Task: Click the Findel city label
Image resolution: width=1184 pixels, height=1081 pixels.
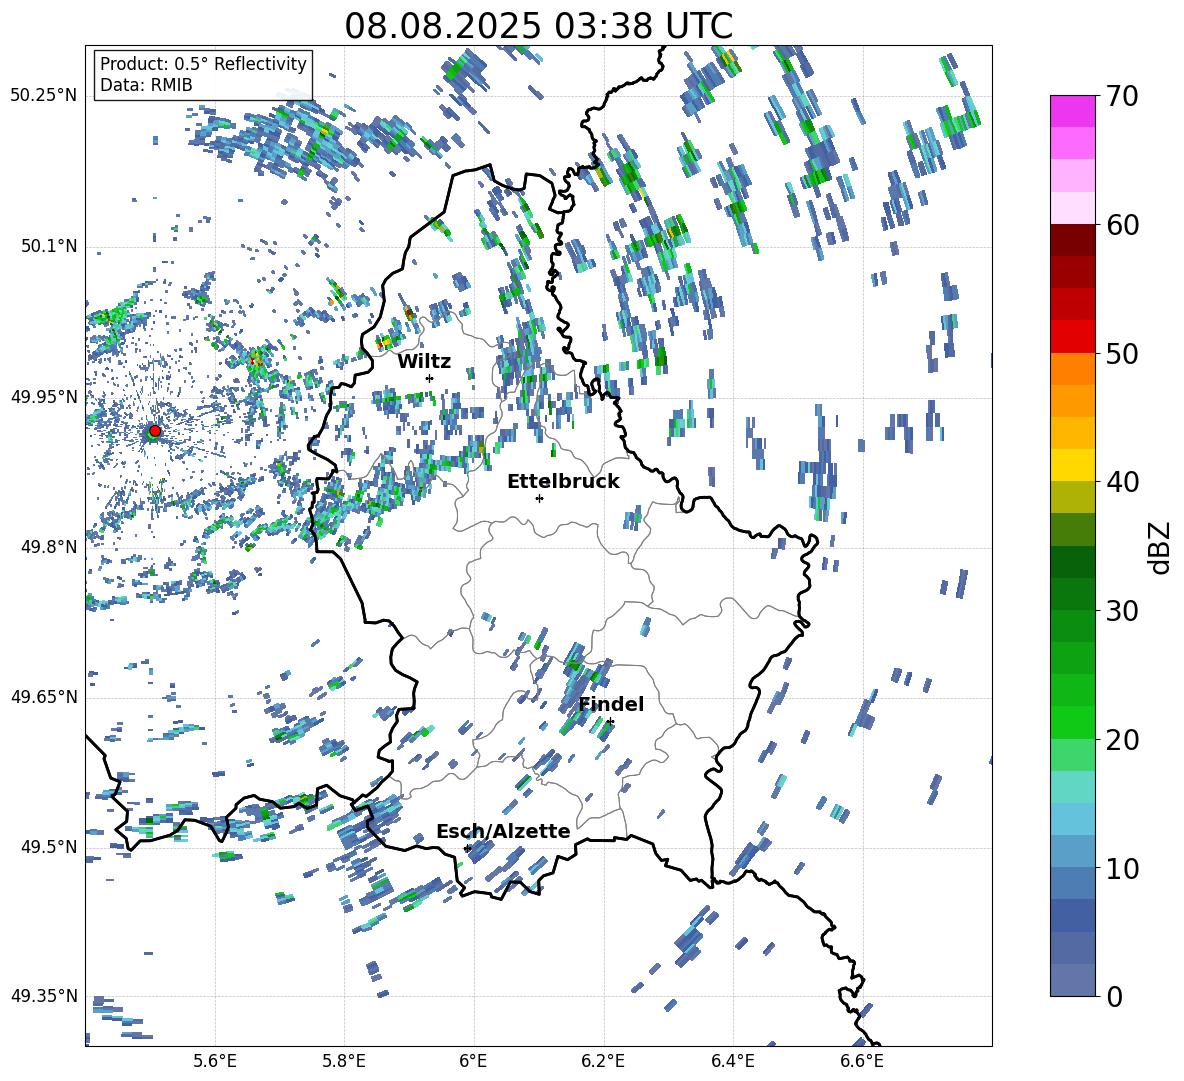Action: pos(611,704)
